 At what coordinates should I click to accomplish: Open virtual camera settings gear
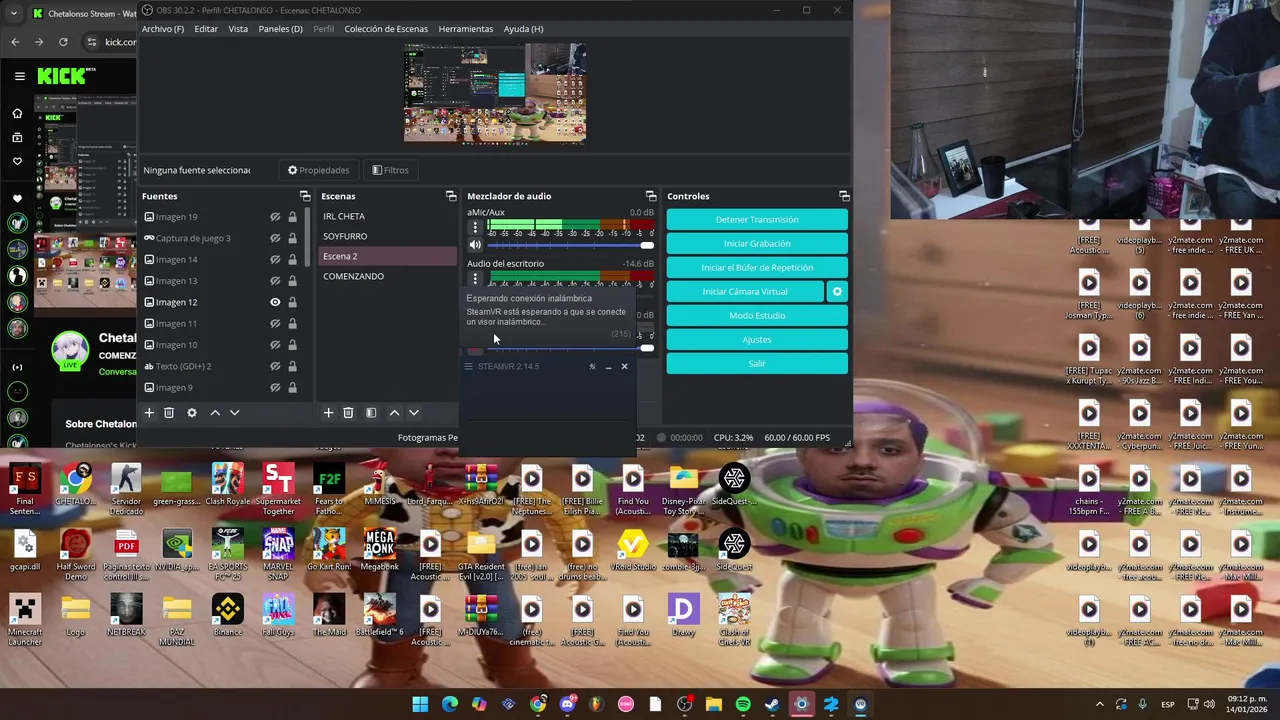[x=837, y=292]
